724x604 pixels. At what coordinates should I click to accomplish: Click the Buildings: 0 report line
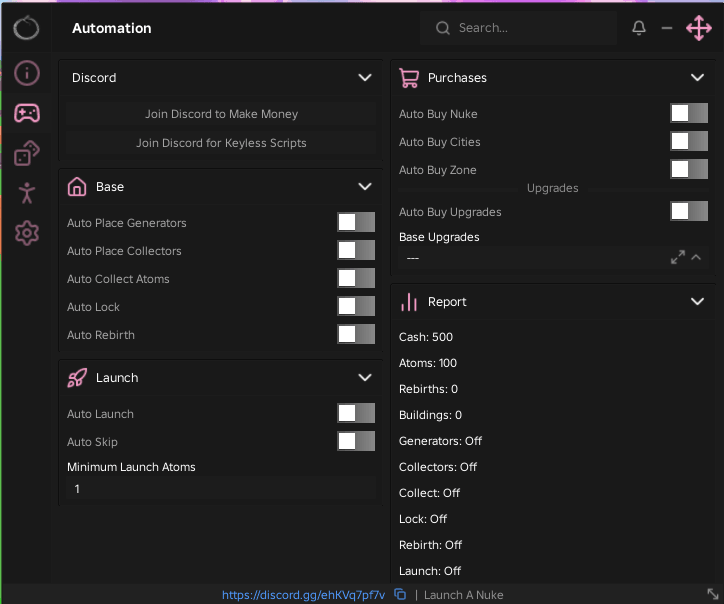pyautogui.click(x=430, y=415)
